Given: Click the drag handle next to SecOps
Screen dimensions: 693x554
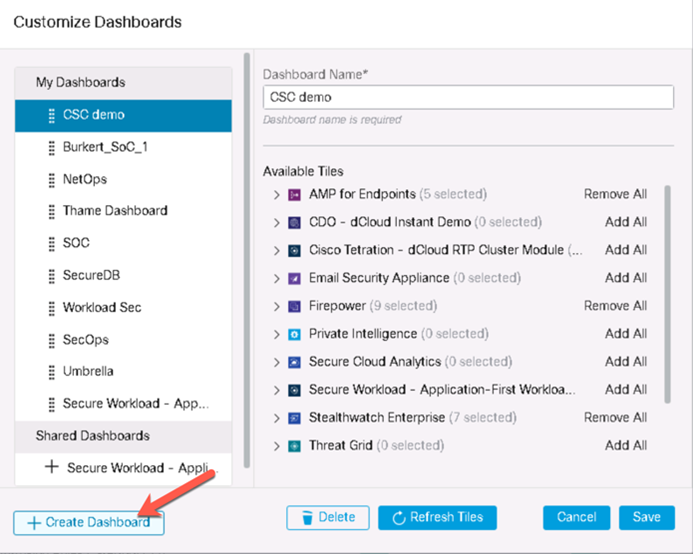Looking at the screenshot, I should coord(52,340).
